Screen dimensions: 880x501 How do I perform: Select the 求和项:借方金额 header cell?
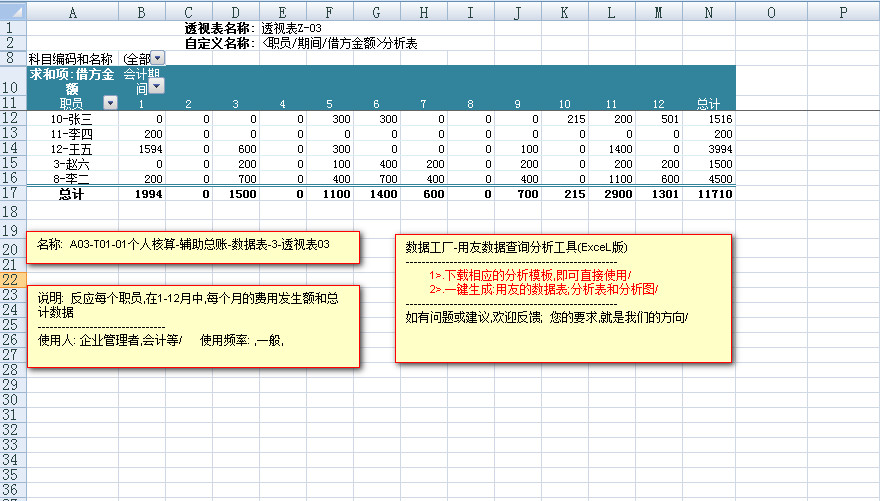tap(72, 74)
